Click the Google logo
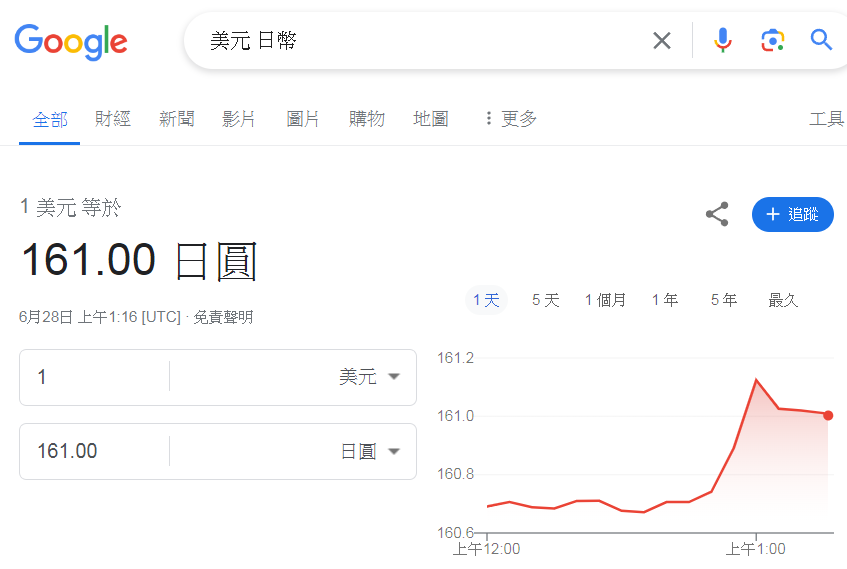The height and width of the screenshot is (569, 847). (x=70, y=41)
